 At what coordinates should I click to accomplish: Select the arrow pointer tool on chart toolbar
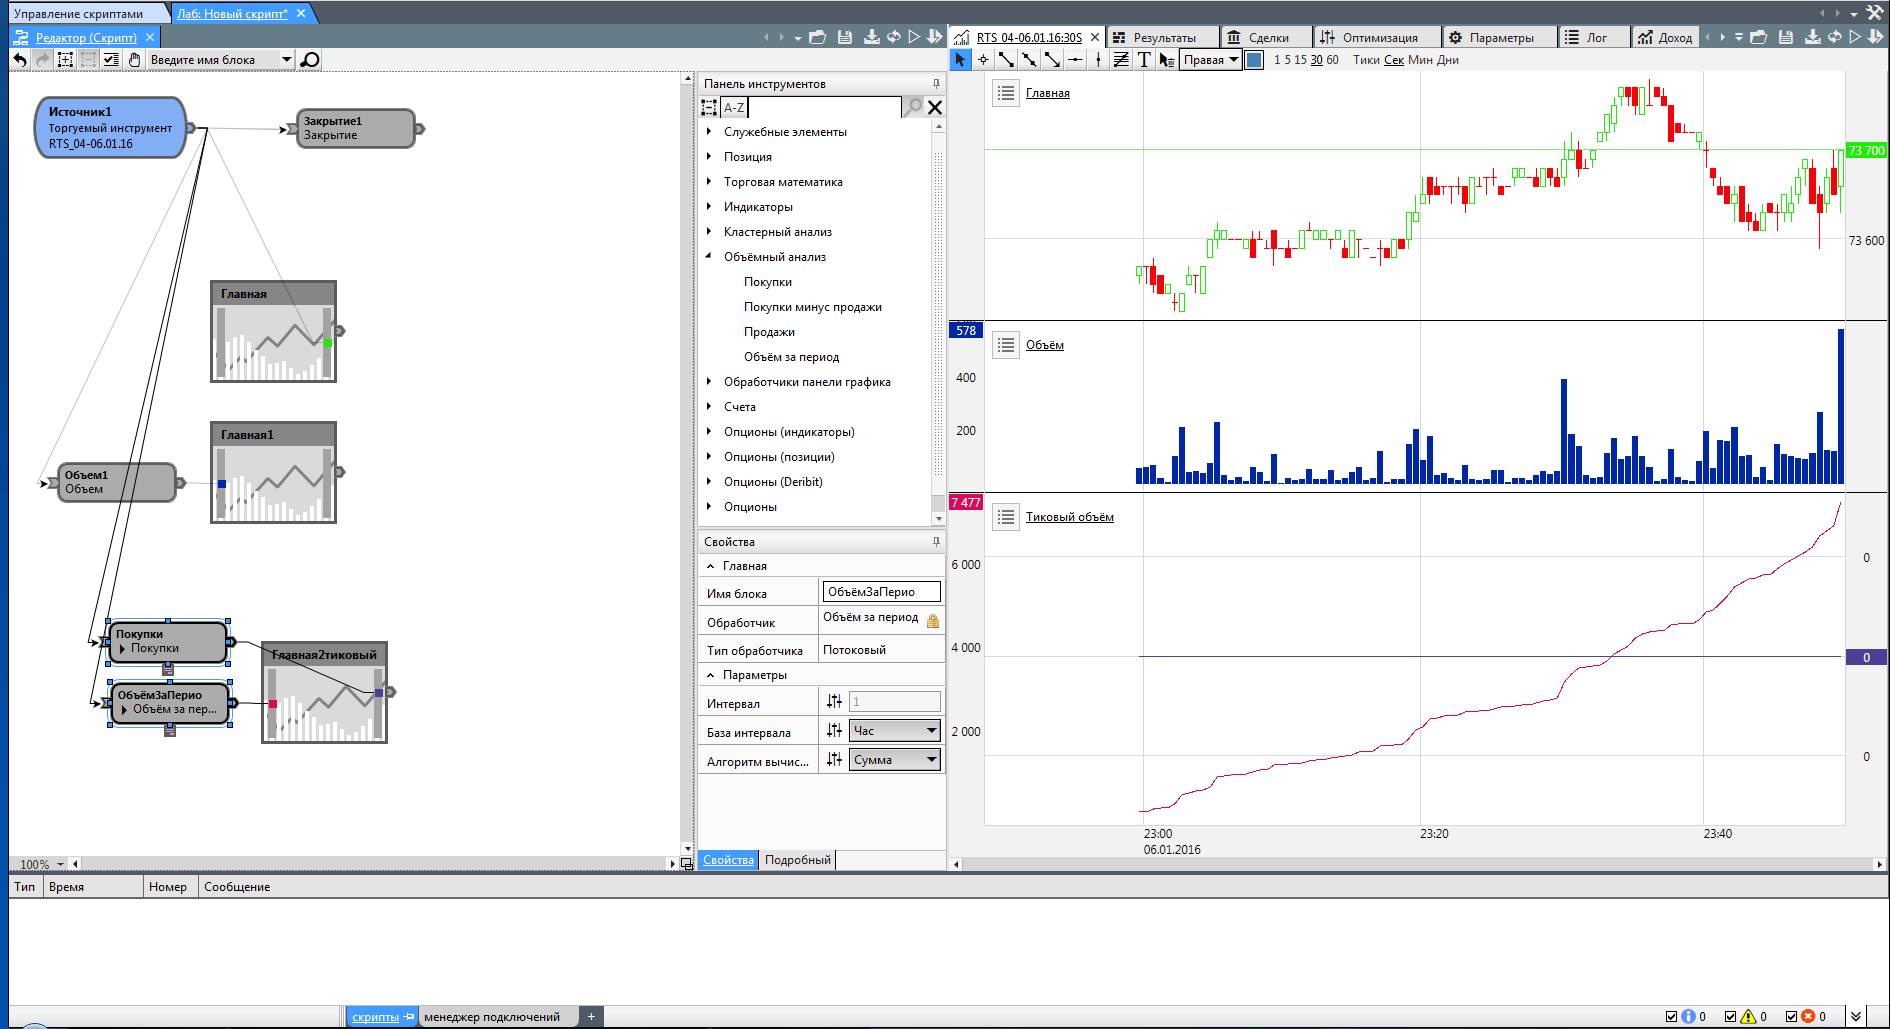click(x=960, y=60)
